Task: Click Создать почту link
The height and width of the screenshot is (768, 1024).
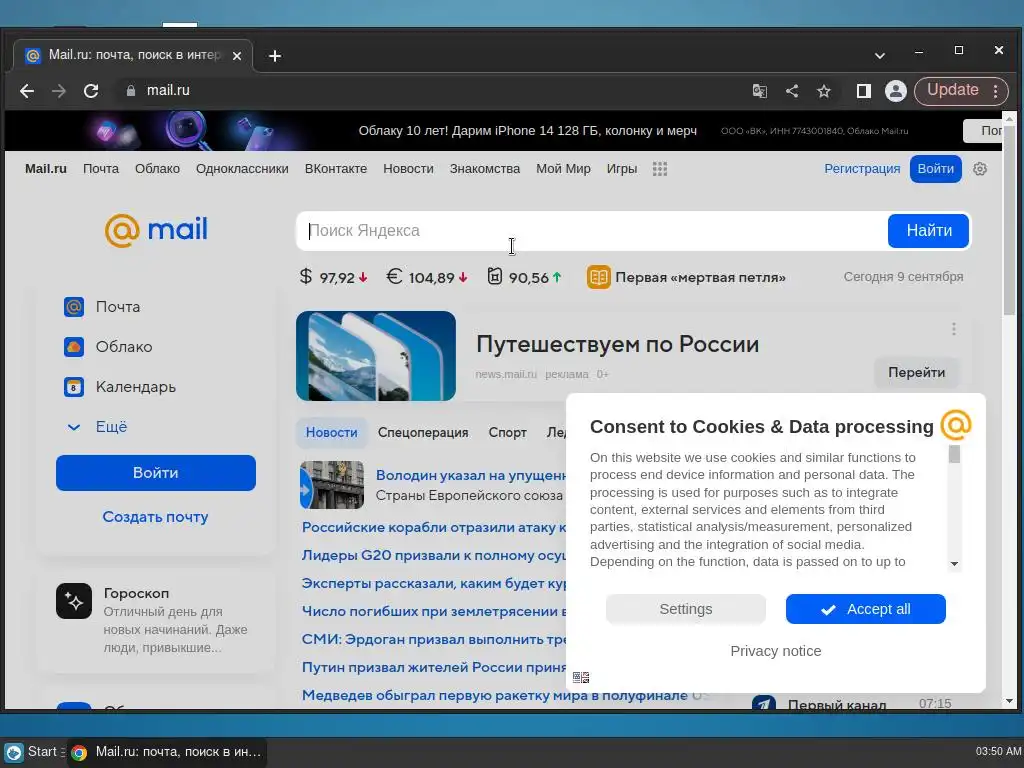Action: click(155, 517)
